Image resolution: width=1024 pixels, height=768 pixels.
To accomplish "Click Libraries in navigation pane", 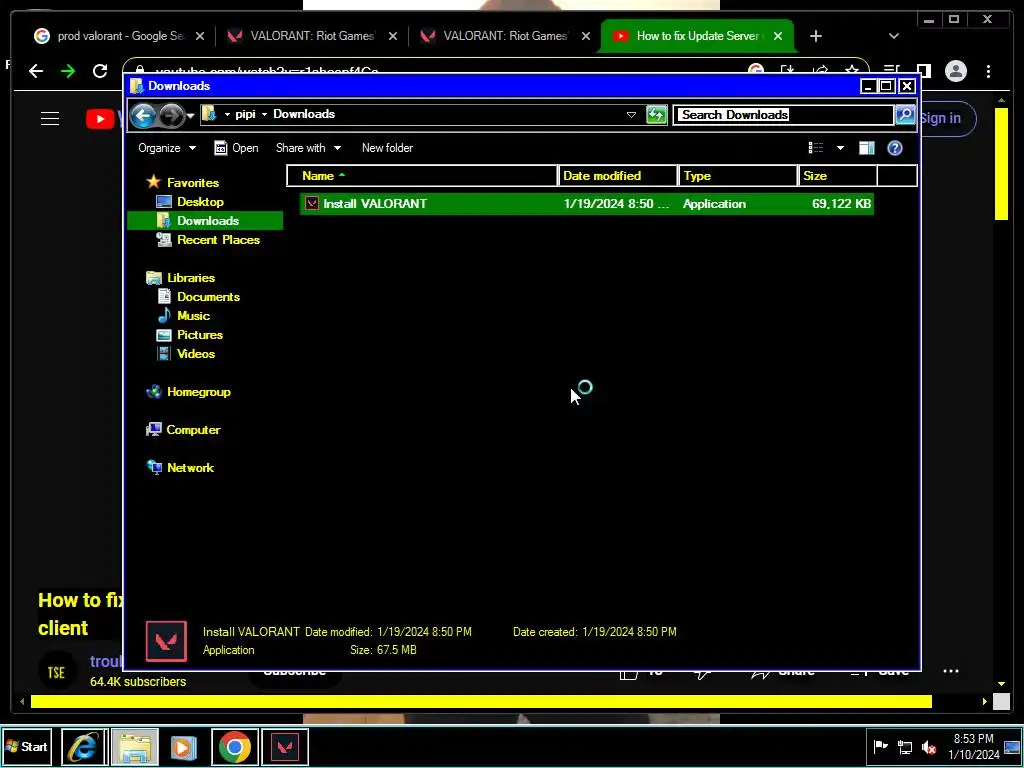I will 191,278.
